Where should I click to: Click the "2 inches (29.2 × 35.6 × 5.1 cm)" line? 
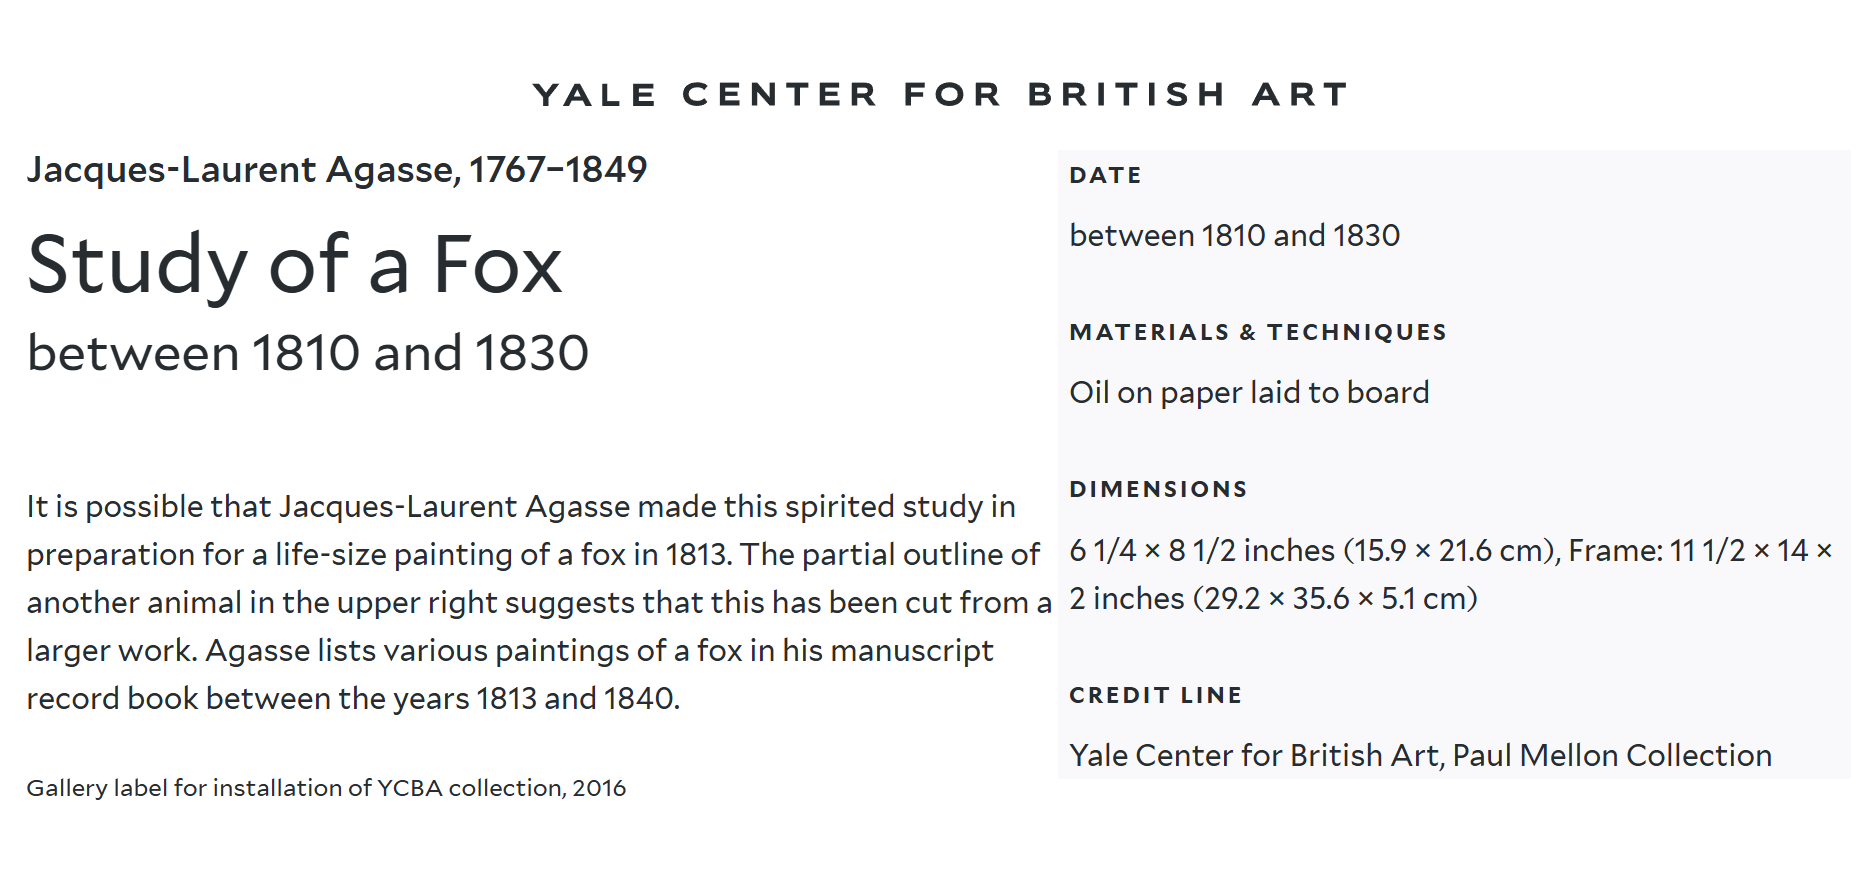(1273, 599)
